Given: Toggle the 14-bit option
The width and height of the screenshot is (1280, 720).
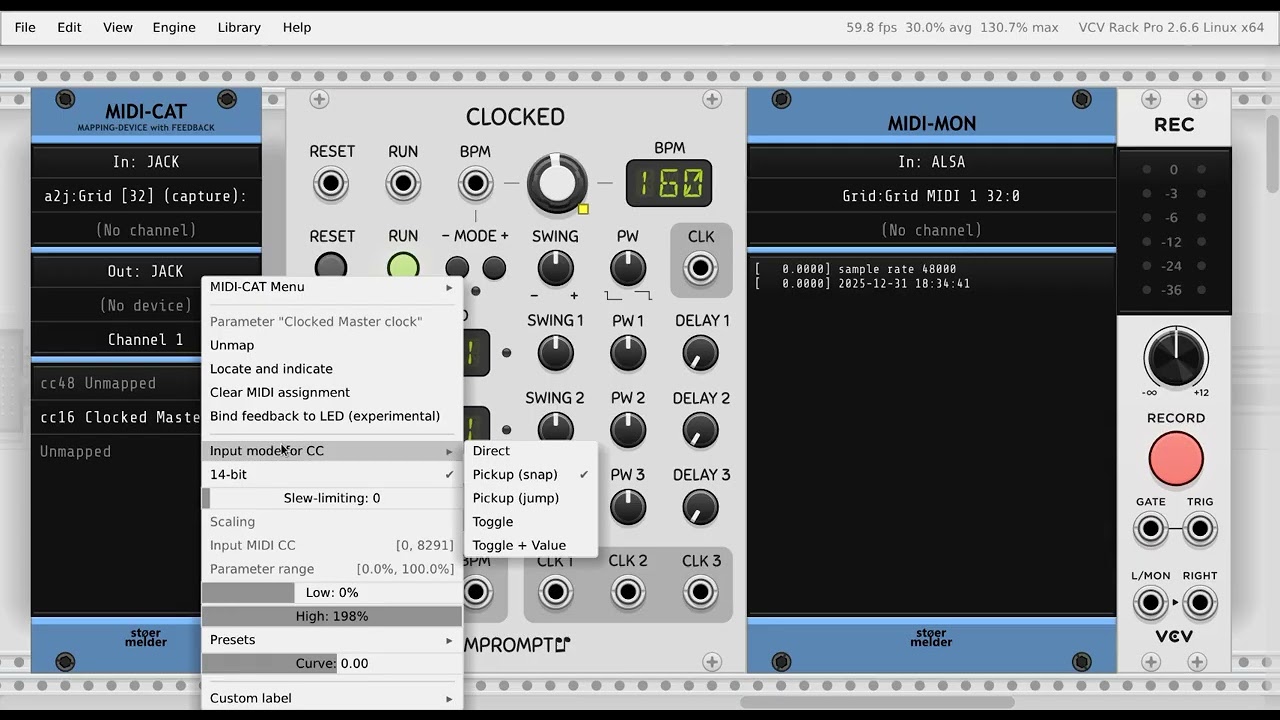Looking at the screenshot, I should click(332, 474).
